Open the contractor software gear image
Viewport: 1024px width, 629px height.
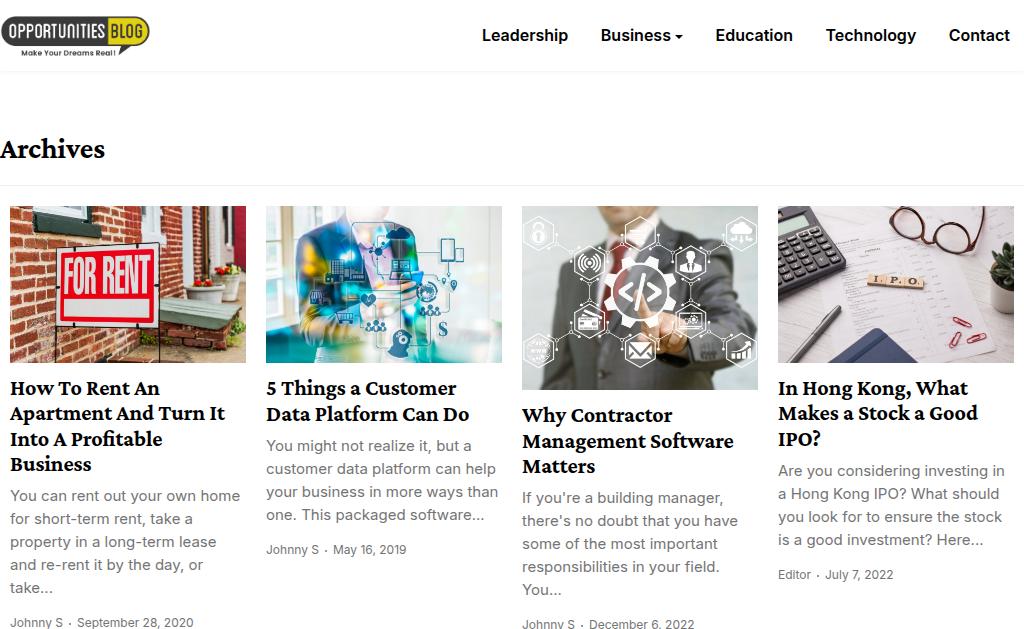pyautogui.click(x=640, y=297)
